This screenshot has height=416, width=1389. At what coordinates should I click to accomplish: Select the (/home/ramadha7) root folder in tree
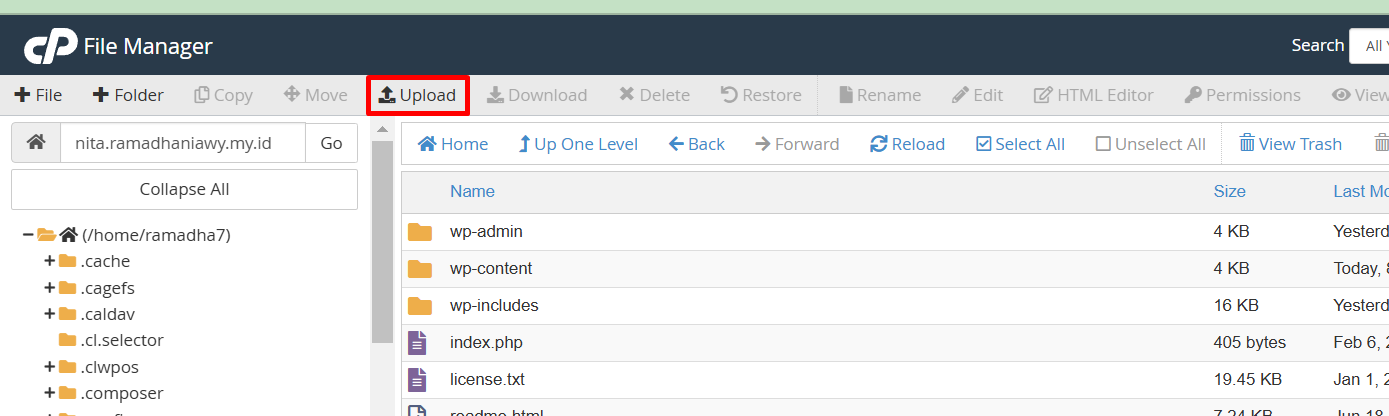(x=156, y=235)
